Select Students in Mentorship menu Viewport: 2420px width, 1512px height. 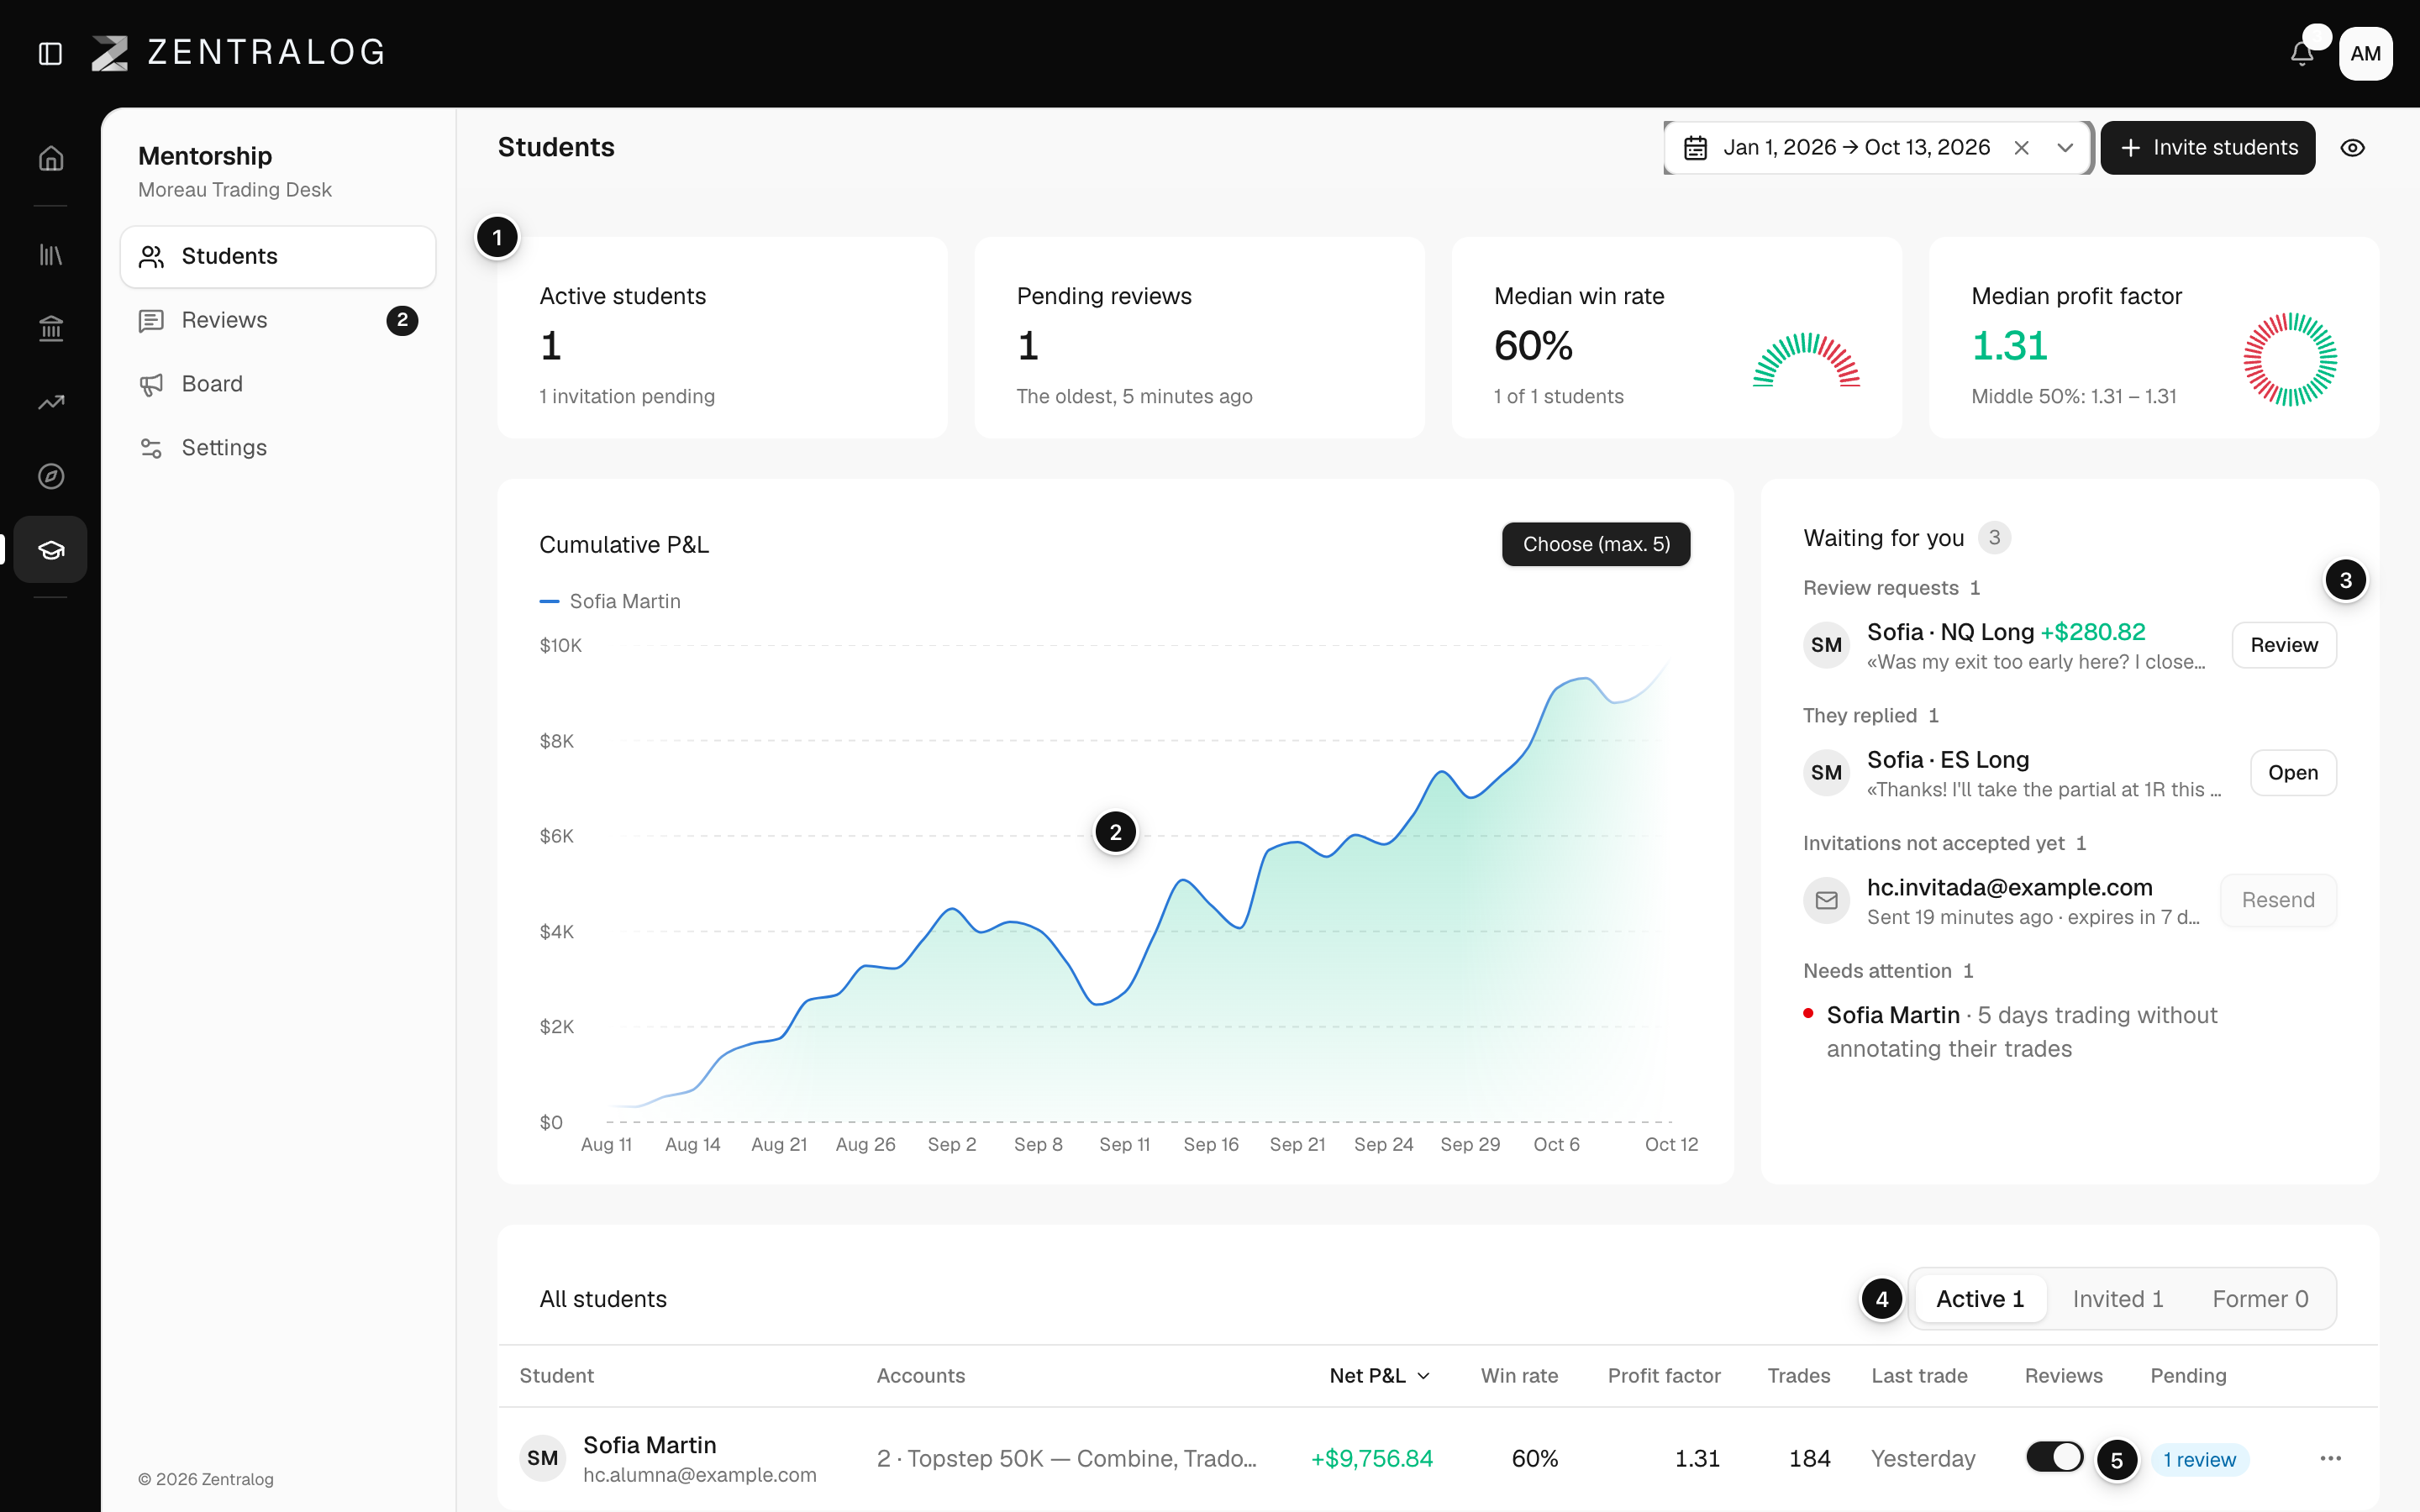(x=278, y=256)
